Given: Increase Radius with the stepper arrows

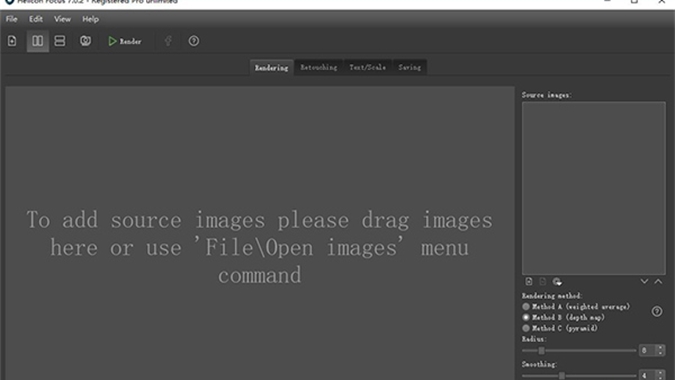Looking at the screenshot, I should click(660, 348).
